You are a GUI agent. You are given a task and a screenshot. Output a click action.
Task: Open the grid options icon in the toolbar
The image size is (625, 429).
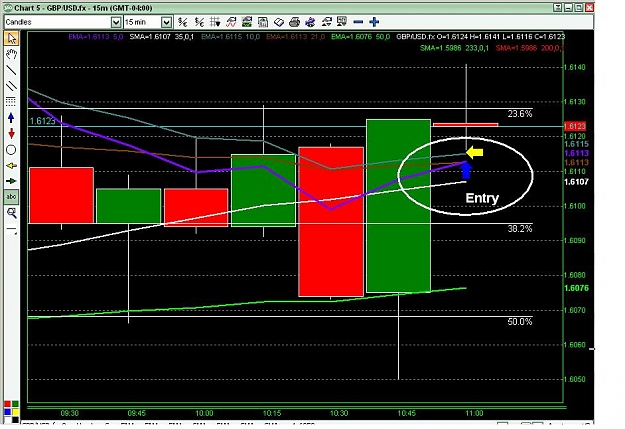[215, 22]
